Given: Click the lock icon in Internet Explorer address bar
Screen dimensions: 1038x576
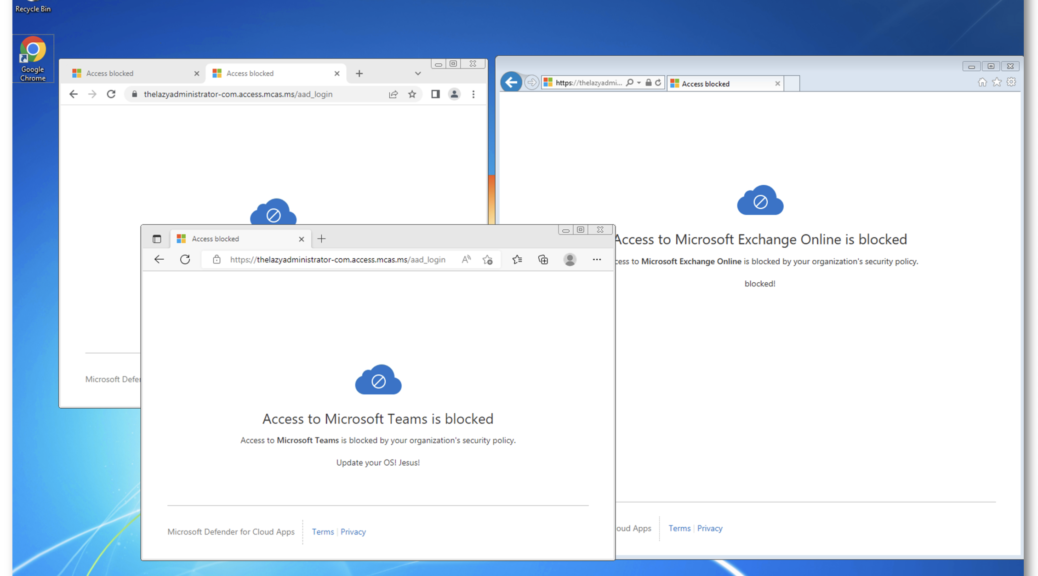Looking at the screenshot, I should tap(649, 83).
